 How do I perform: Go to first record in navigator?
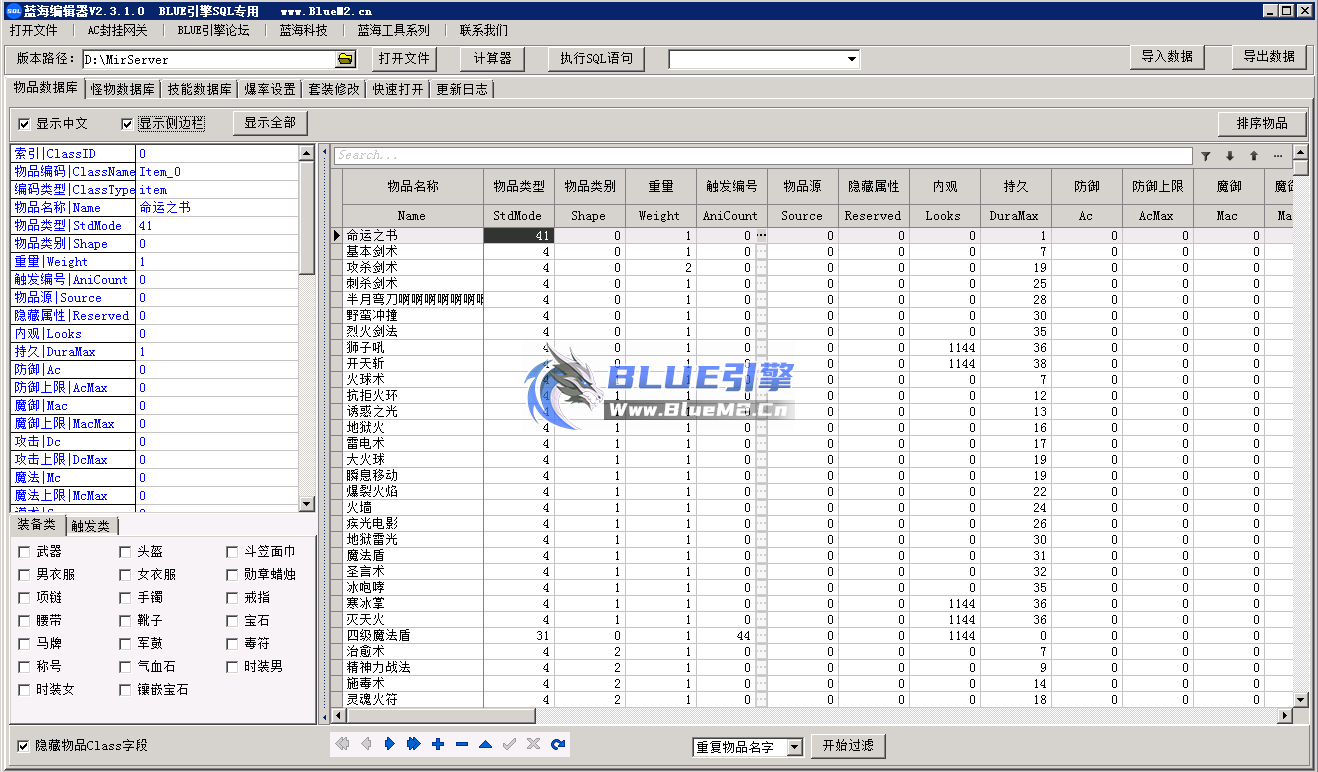[342, 744]
